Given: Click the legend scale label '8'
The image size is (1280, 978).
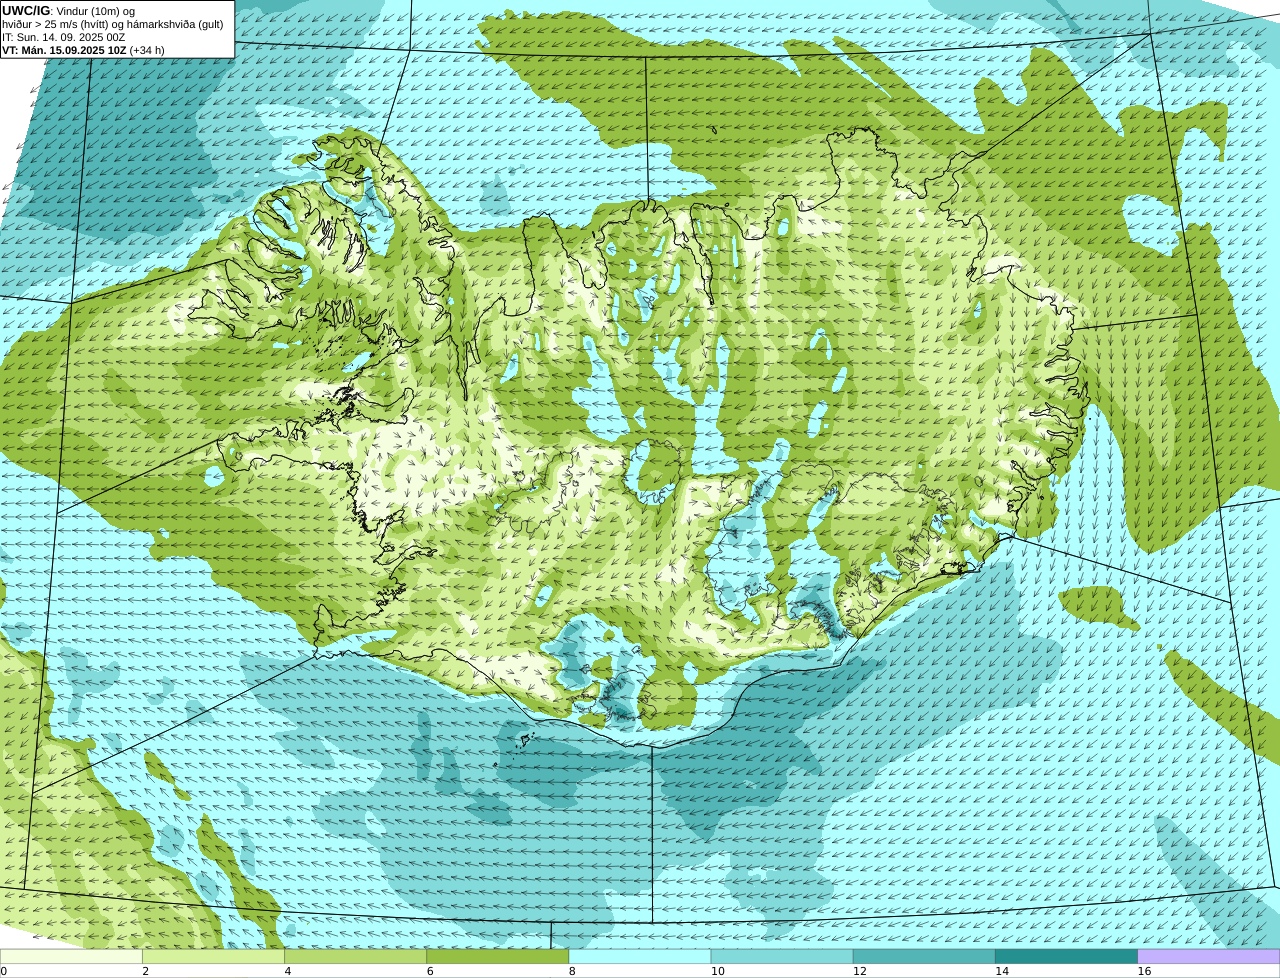Looking at the screenshot, I should tap(572, 971).
